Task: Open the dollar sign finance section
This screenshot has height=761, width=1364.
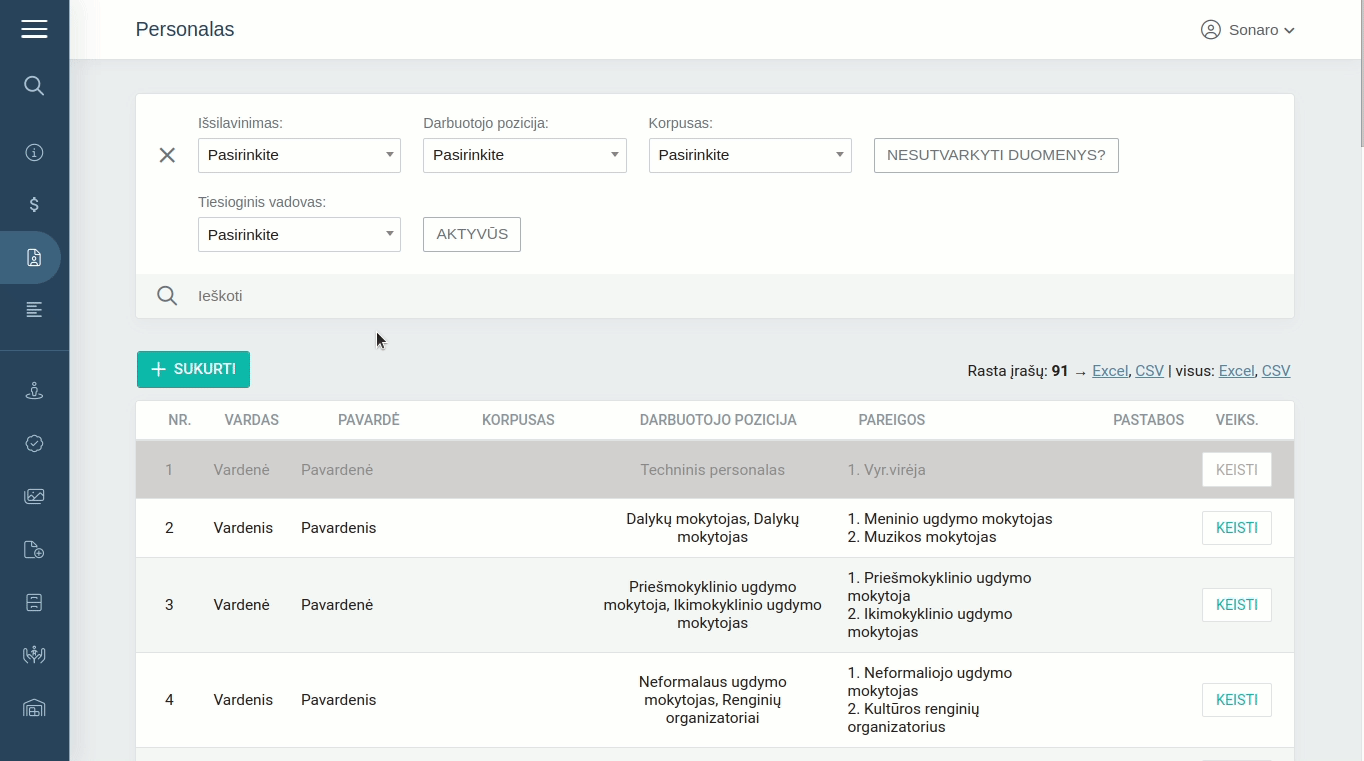Action: 34,205
